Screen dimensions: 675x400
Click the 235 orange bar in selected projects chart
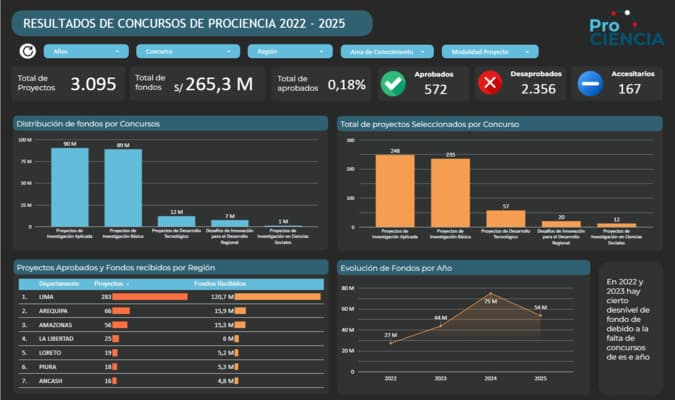coord(450,193)
